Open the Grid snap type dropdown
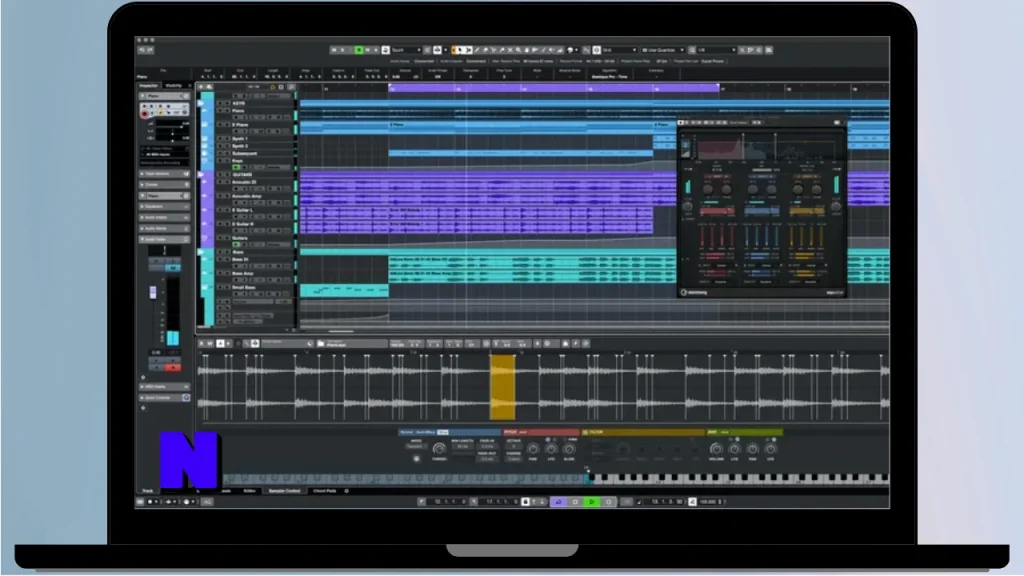The height and width of the screenshot is (576, 1024). pos(619,50)
